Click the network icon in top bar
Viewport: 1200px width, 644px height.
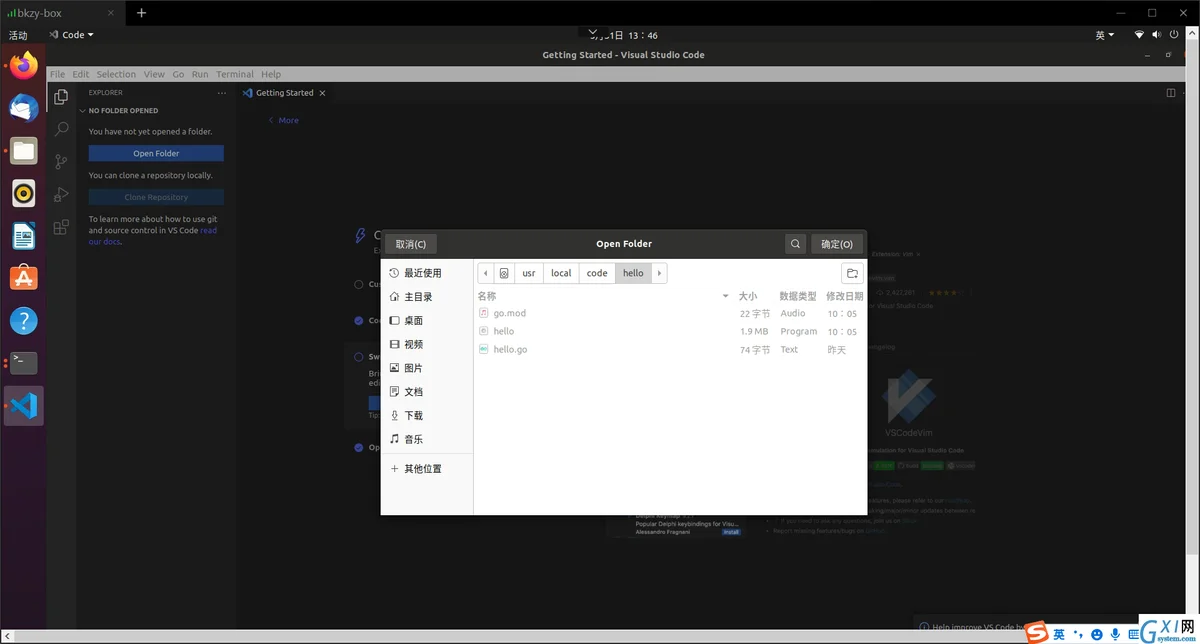(1139, 35)
